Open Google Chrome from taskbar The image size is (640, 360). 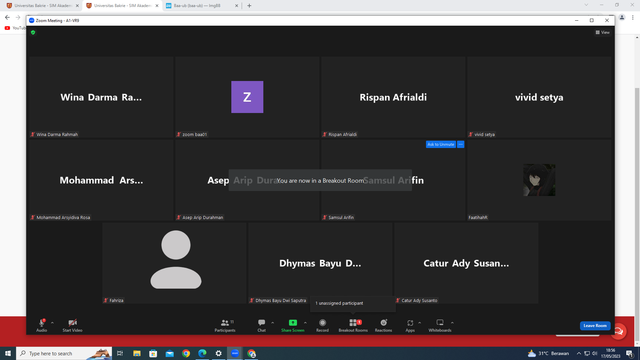pyautogui.click(x=186, y=353)
